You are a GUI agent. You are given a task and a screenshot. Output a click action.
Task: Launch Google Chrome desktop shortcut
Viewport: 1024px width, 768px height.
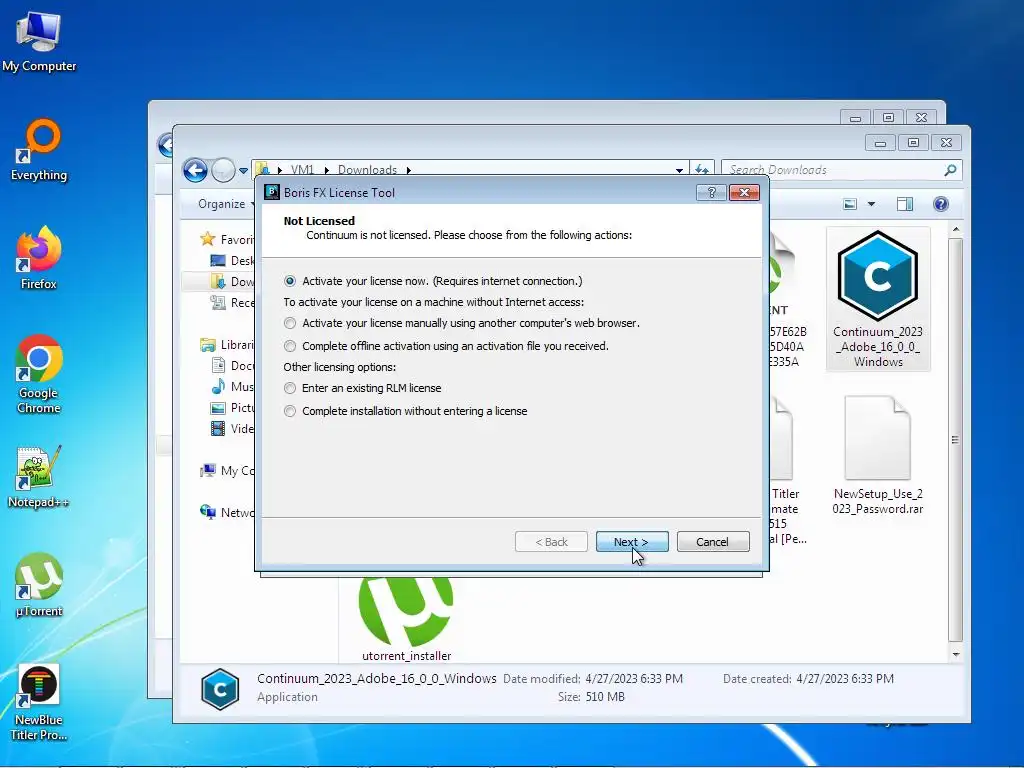click(39, 374)
